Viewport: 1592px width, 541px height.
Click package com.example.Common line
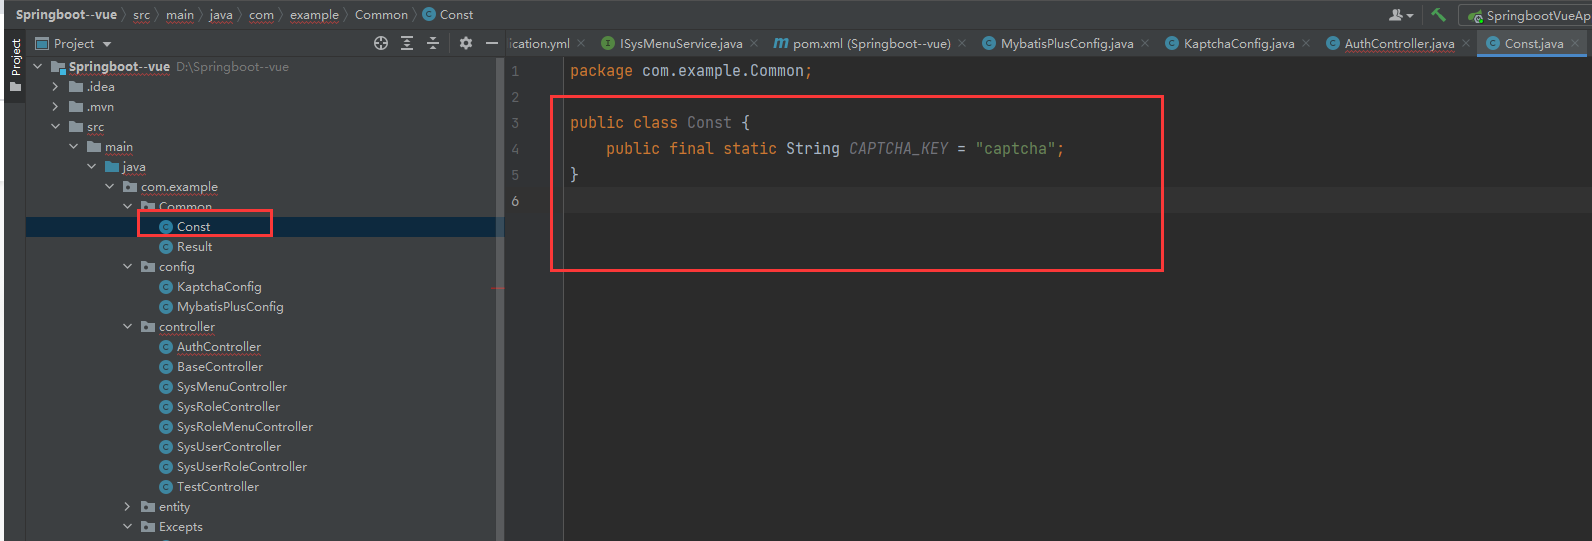click(691, 71)
